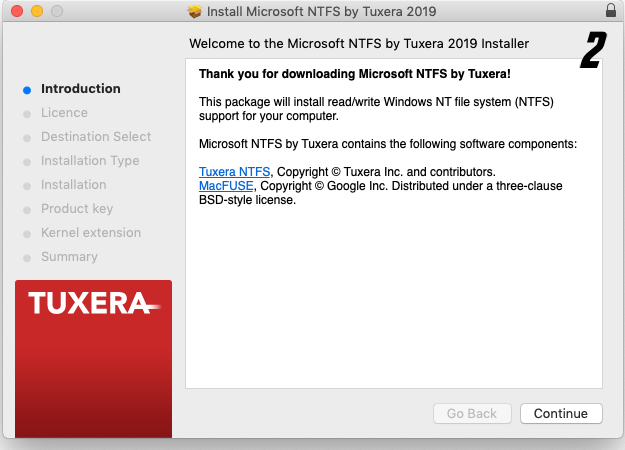This screenshot has height=450, width=625.
Task: Click the installer package icon in title bar
Action: [195, 11]
